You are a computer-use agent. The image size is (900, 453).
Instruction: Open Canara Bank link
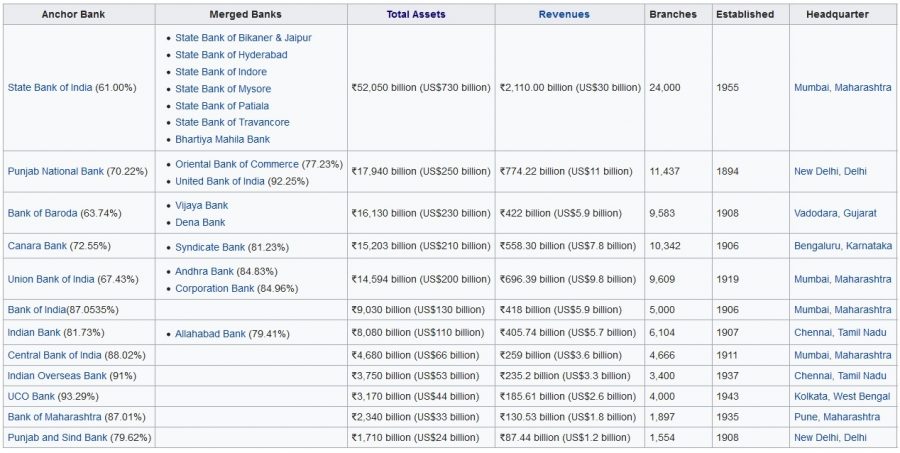37,246
